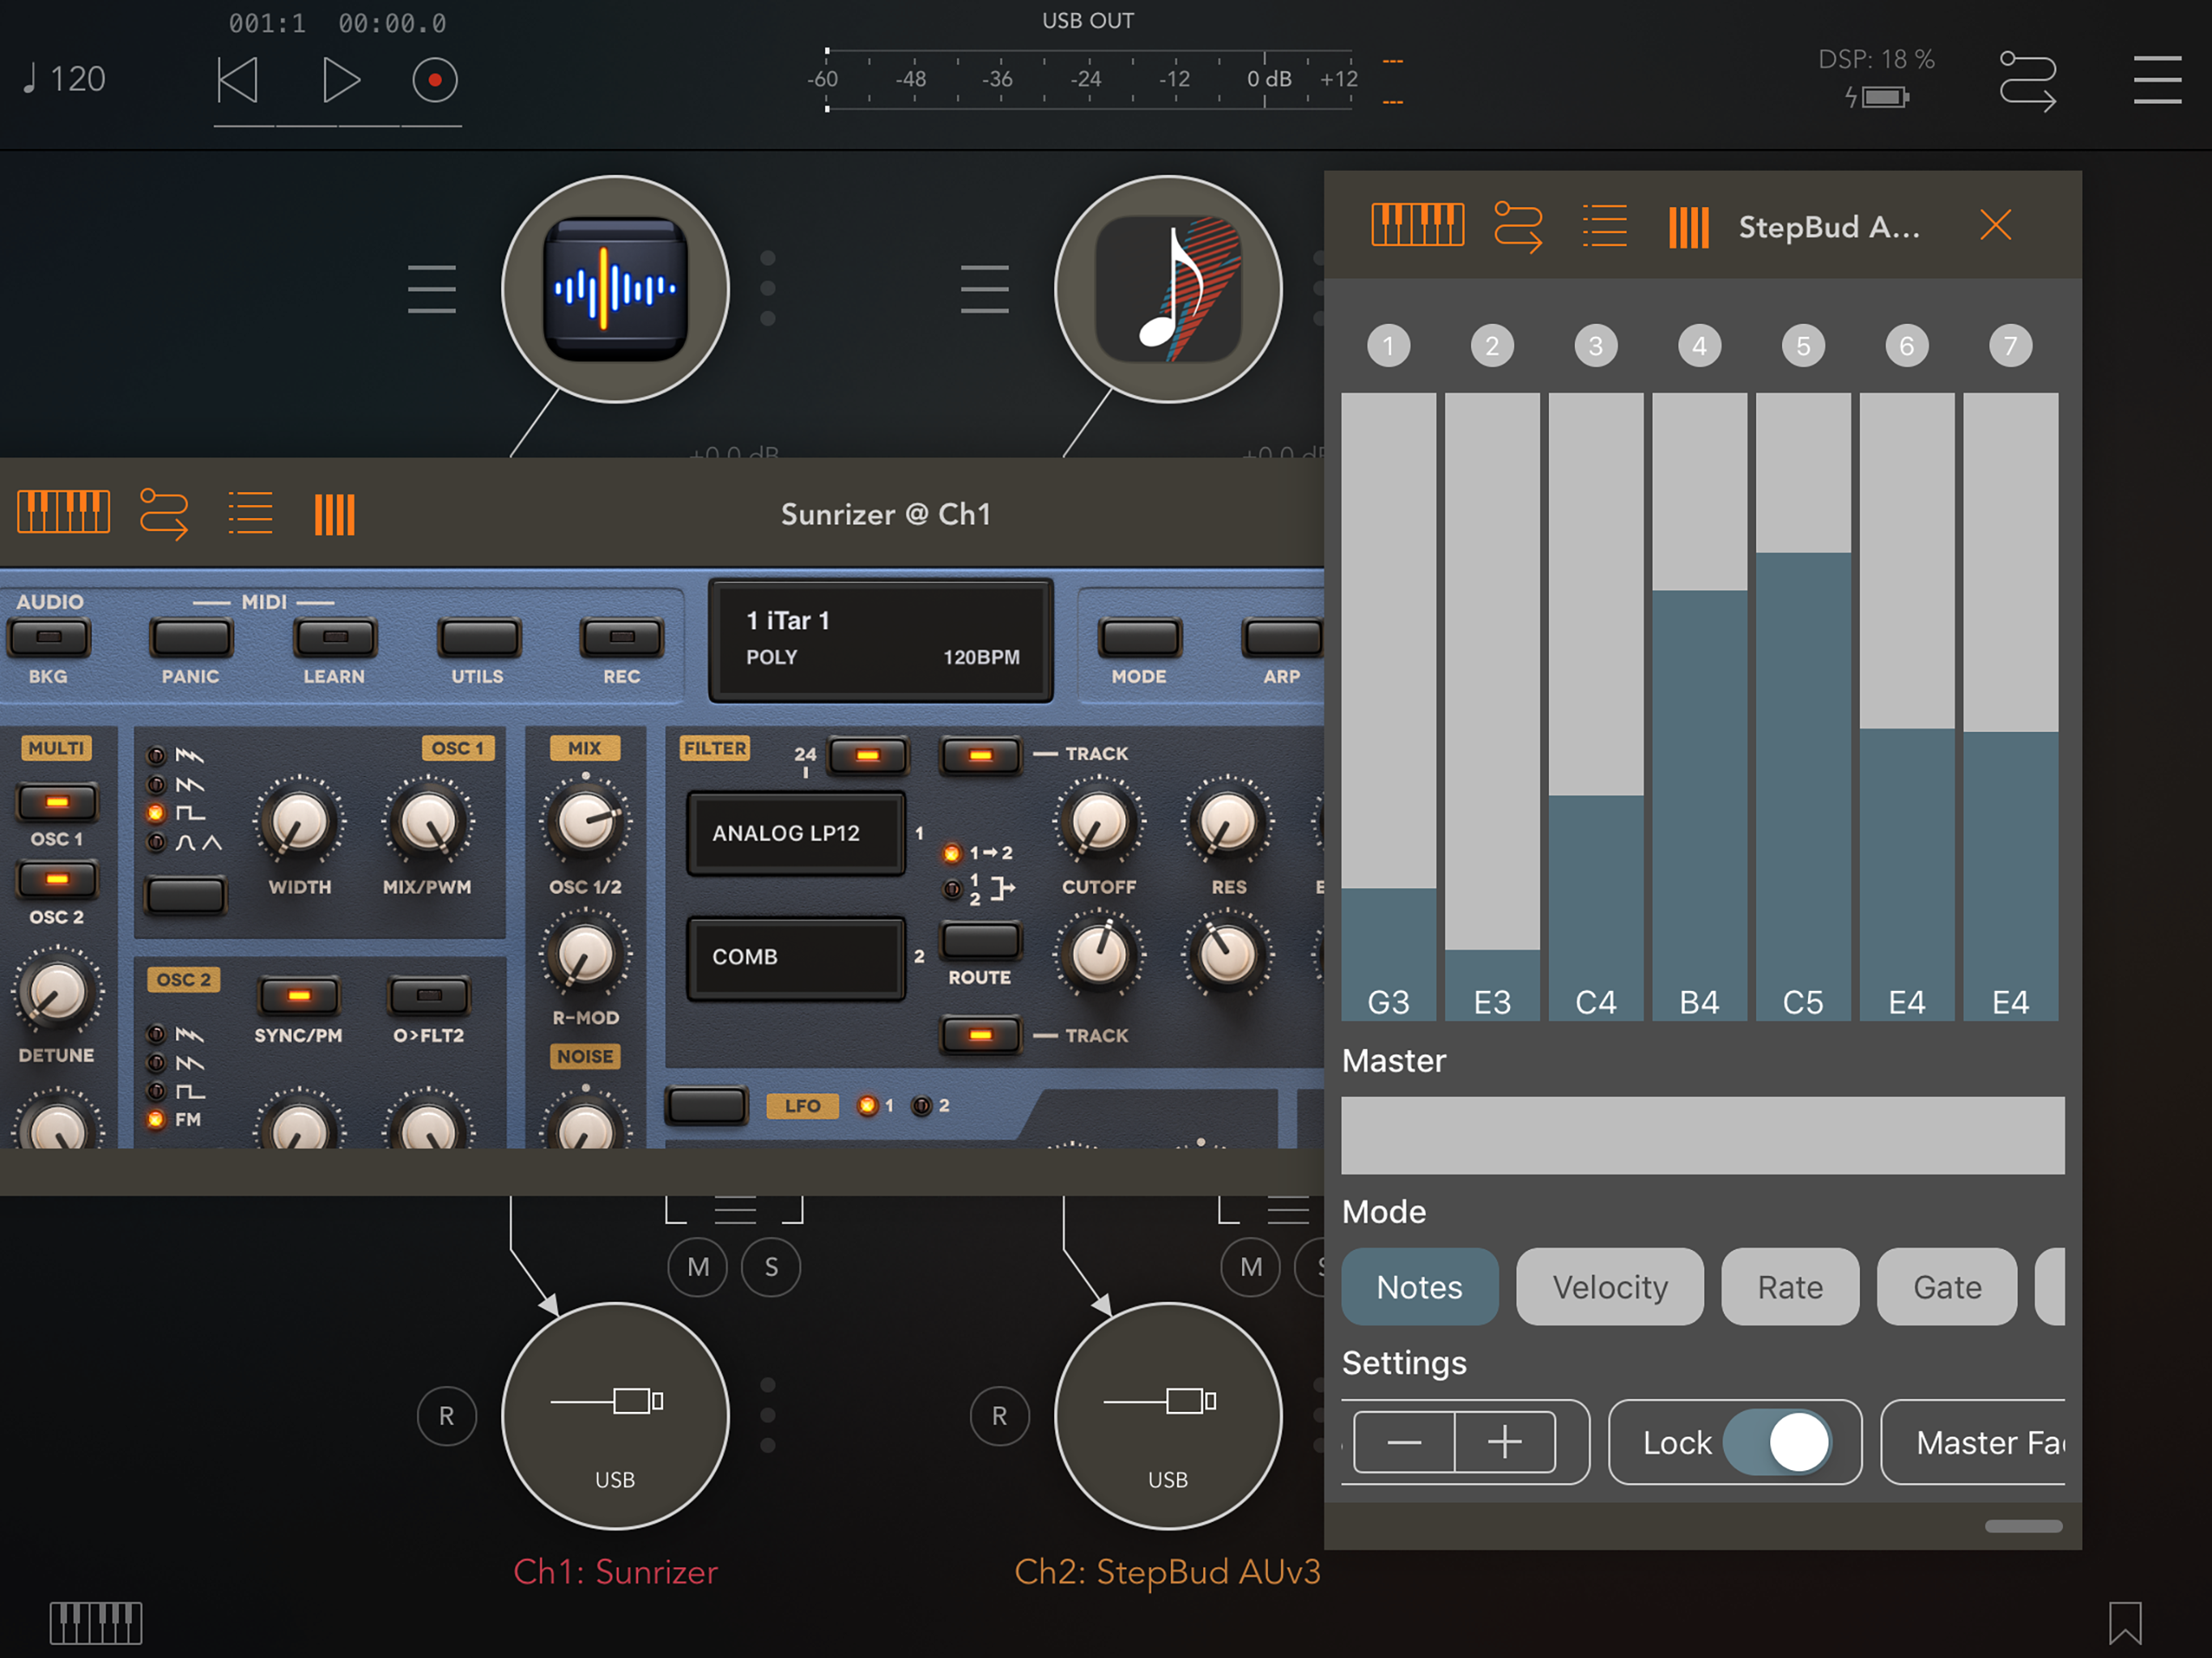Mute channel 1 with M button
Viewport: 2212px width, 1658px height.
click(698, 1267)
